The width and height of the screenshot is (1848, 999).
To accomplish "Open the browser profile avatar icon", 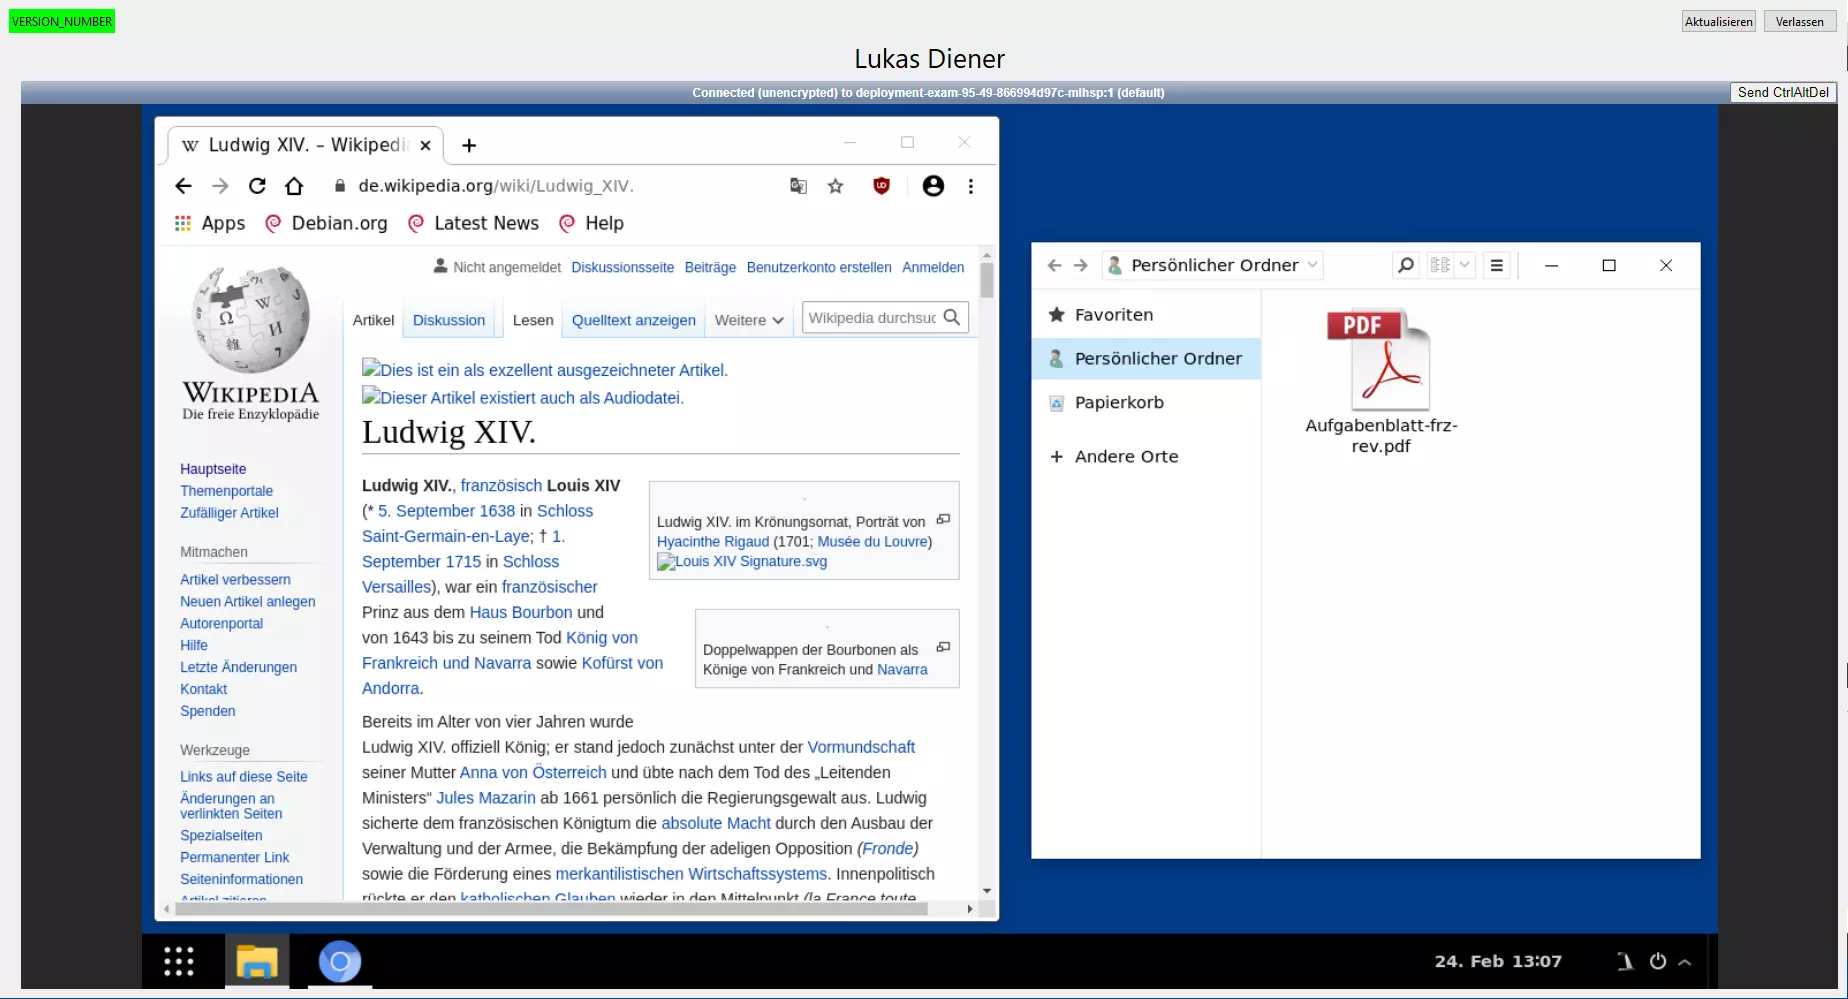I will coord(933,186).
